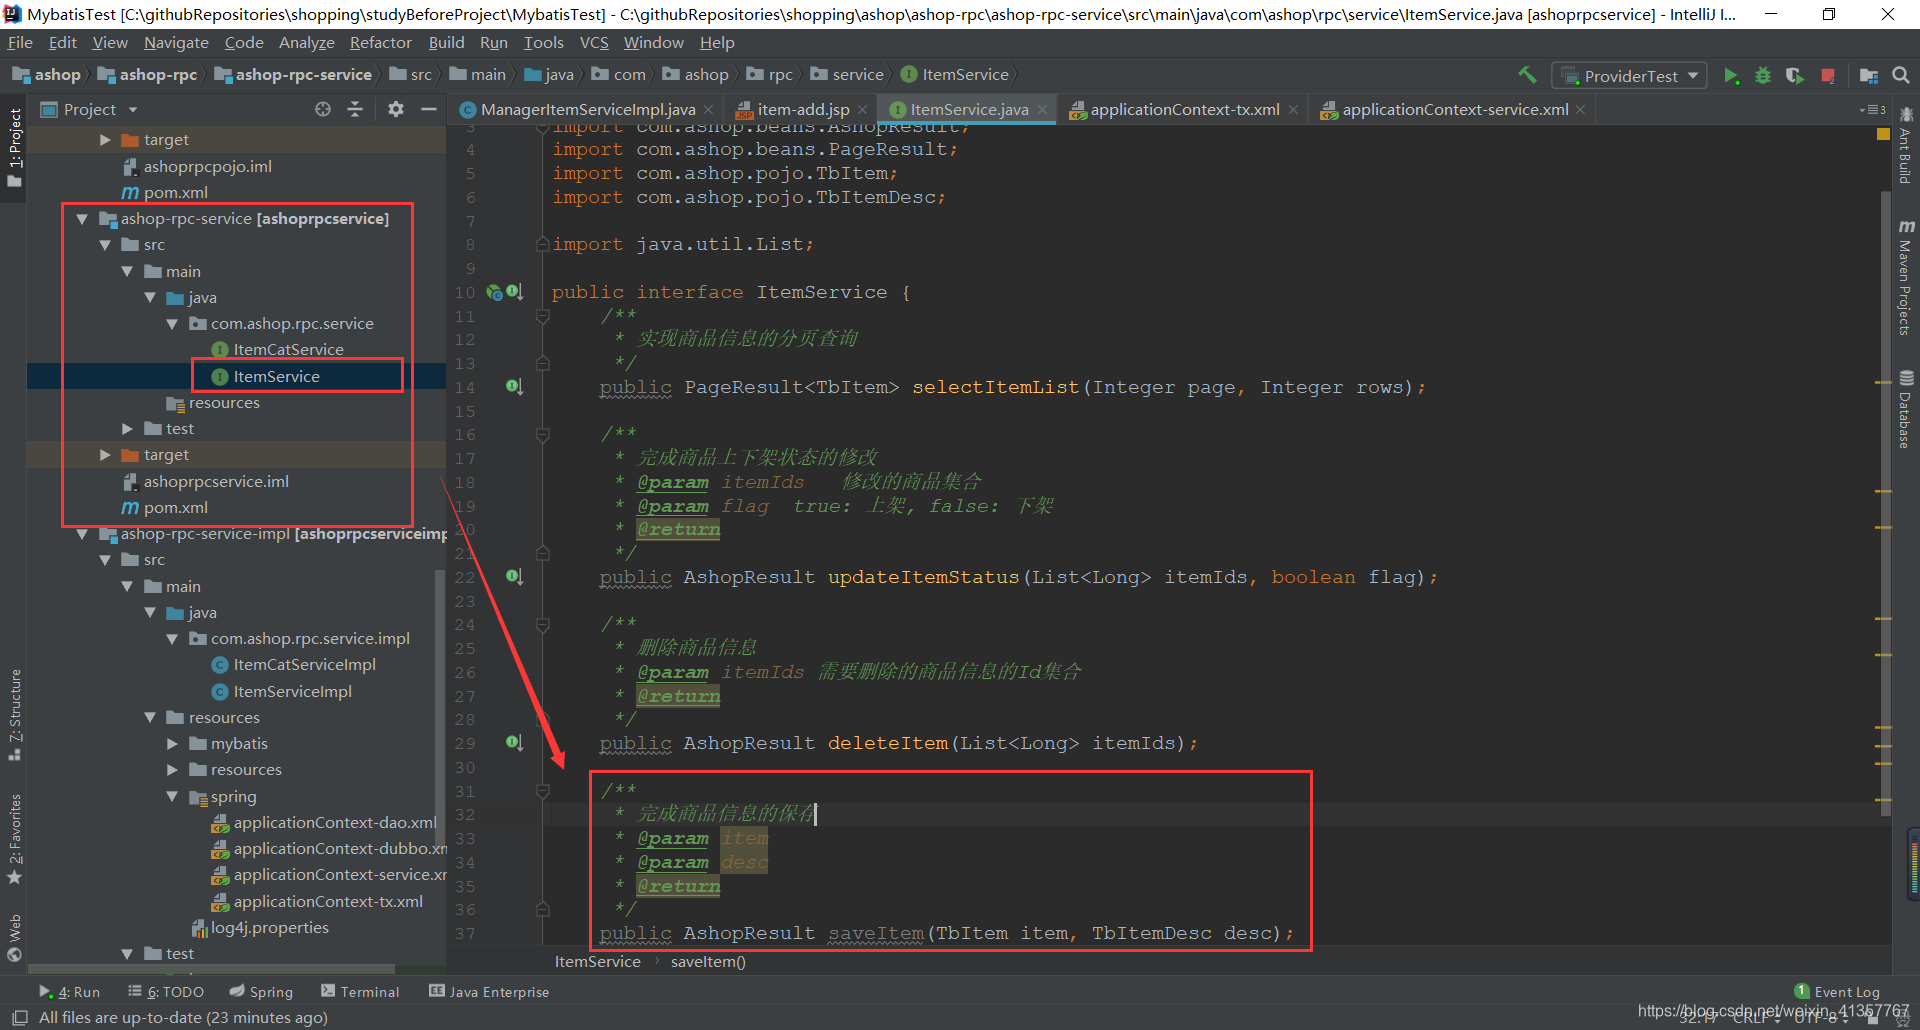1920x1030 pixels.
Task: Open the VCS menu
Action: pyautogui.click(x=594, y=43)
